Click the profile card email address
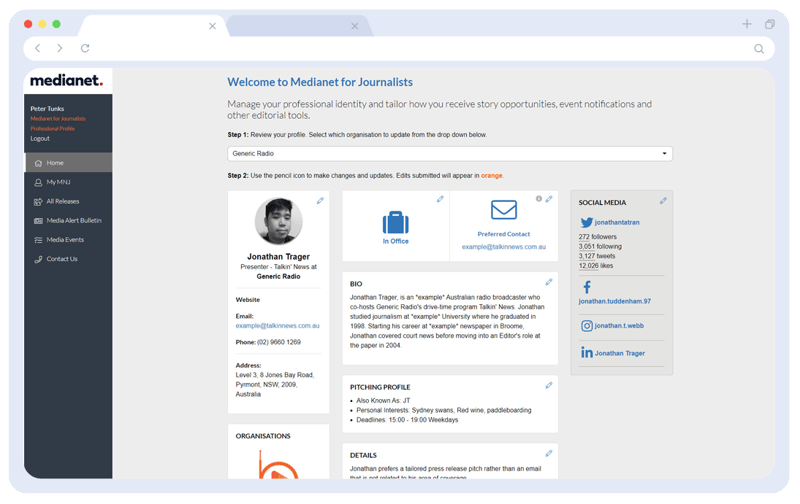Viewport: 800px width, 504px height. (x=278, y=325)
